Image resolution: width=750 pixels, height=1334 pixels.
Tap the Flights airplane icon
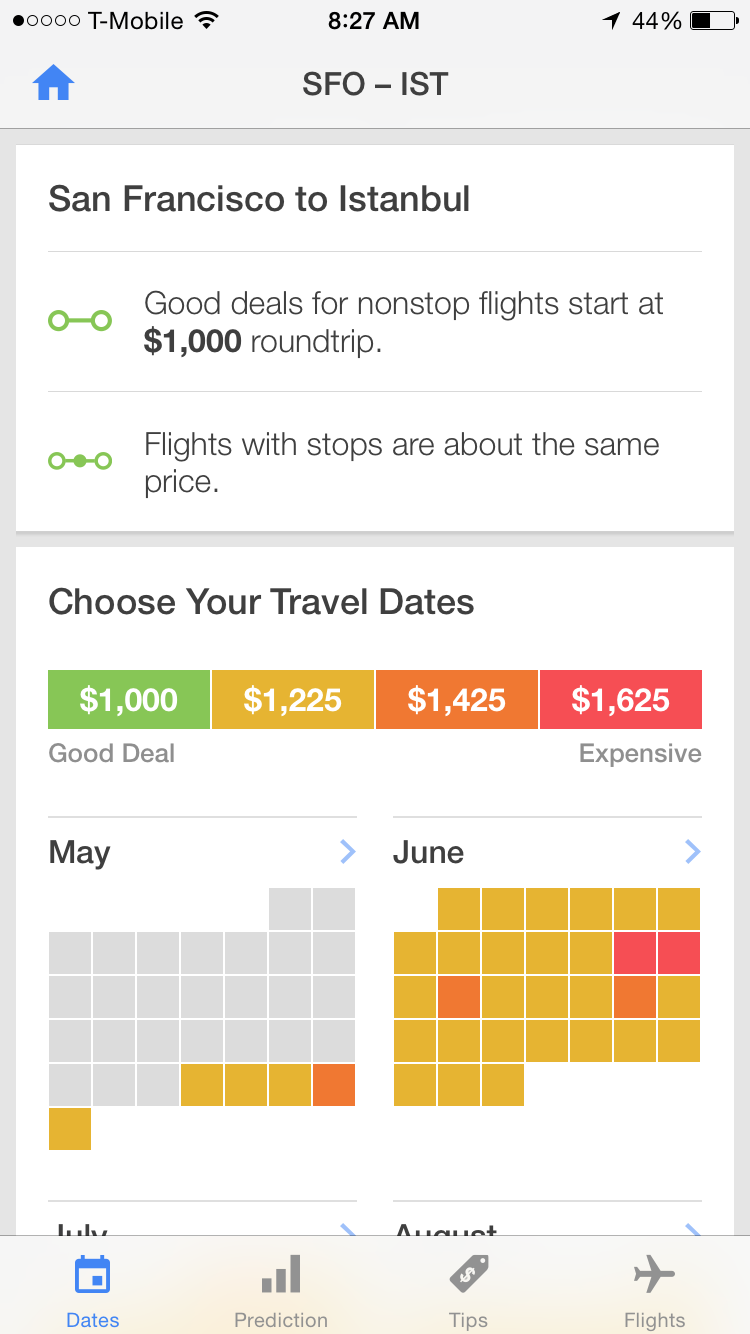[655, 1275]
